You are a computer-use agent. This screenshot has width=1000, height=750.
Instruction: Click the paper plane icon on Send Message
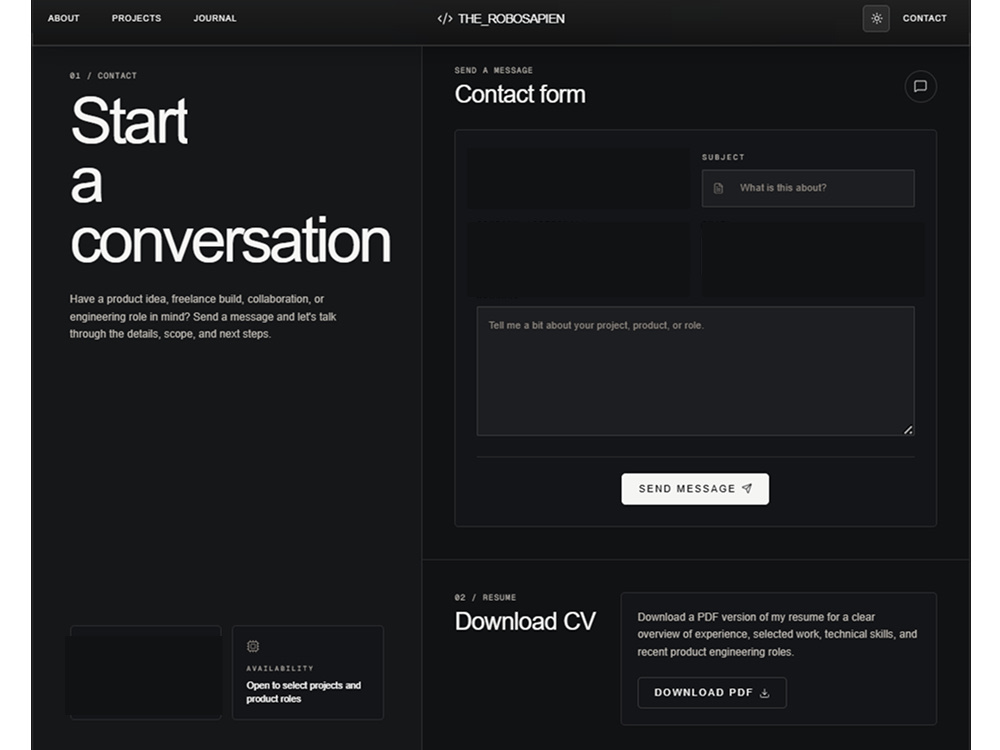click(747, 489)
